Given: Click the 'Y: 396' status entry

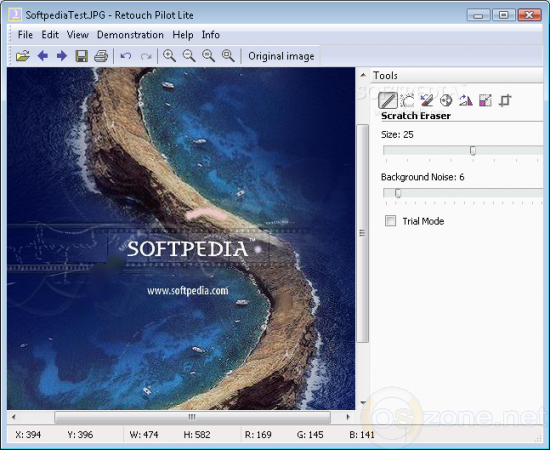Looking at the screenshot, I should pyautogui.click(x=80, y=435).
